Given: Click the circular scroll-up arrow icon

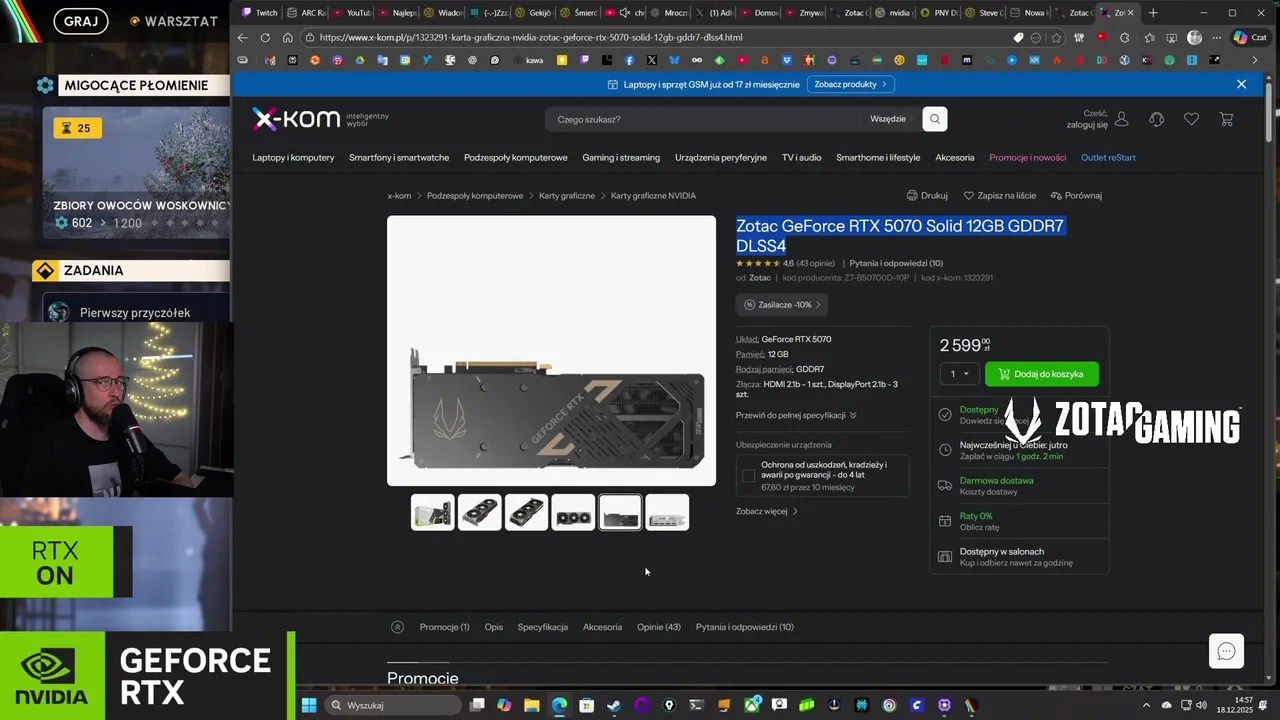Looking at the screenshot, I should click(397, 627).
